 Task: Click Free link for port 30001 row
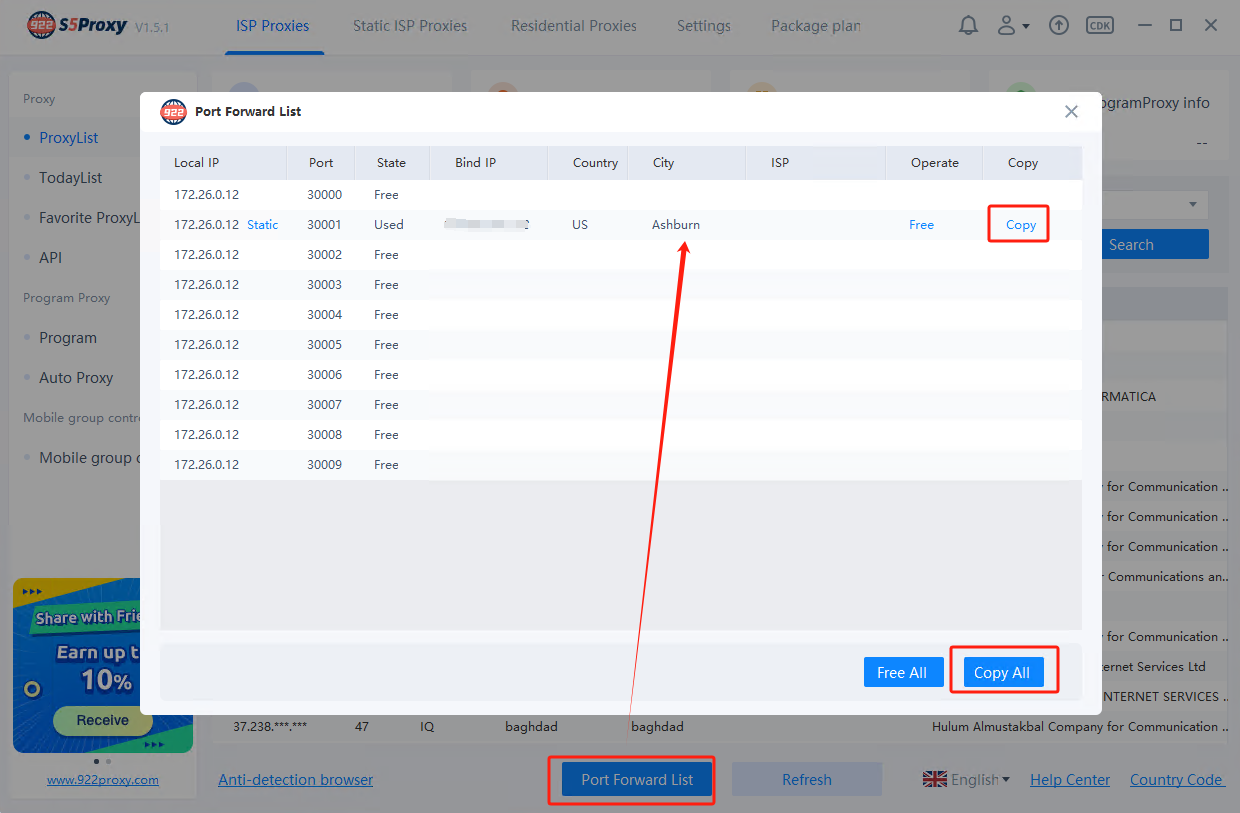tap(921, 225)
